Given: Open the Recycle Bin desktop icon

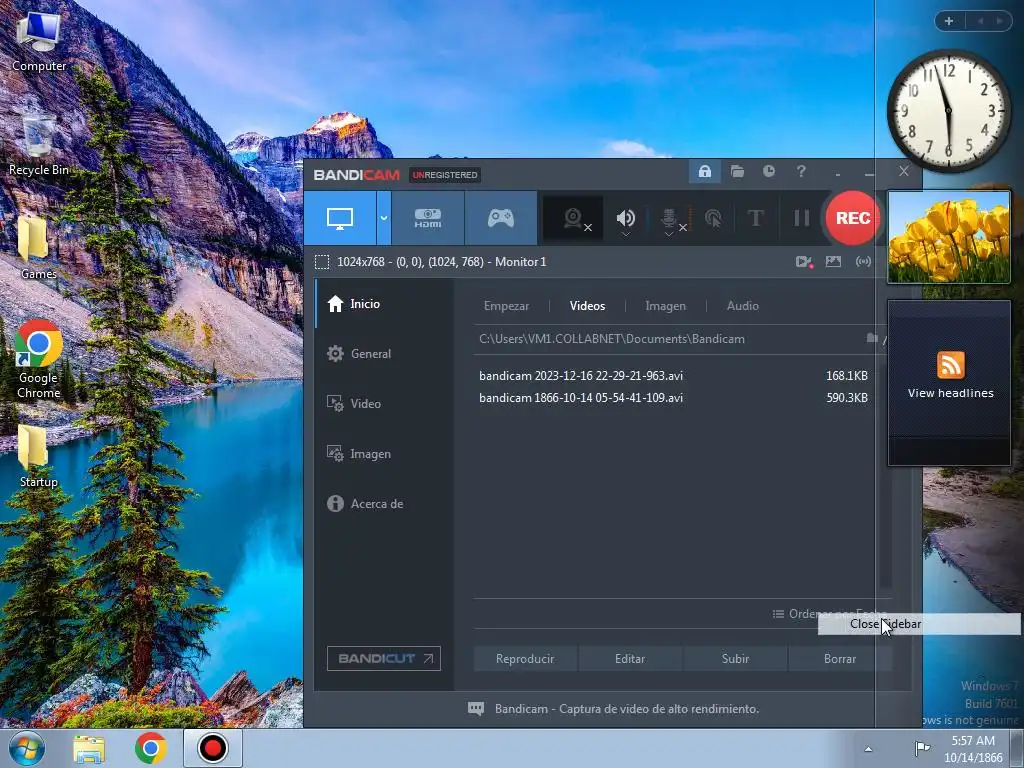Looking at the screenshot, I should tap(39, 145).
